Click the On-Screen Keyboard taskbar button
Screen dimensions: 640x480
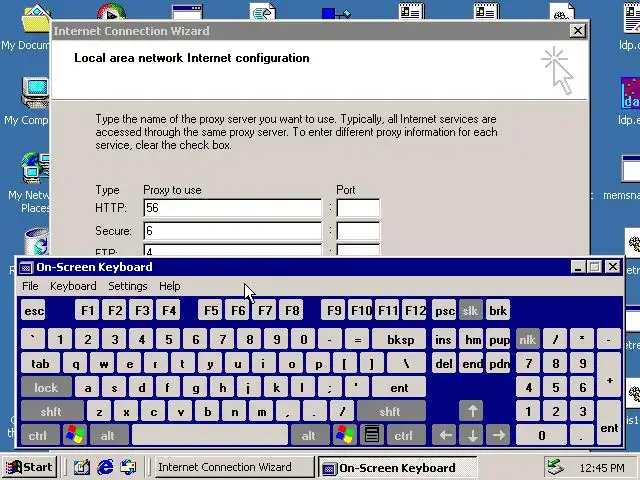tap(397, 467)
